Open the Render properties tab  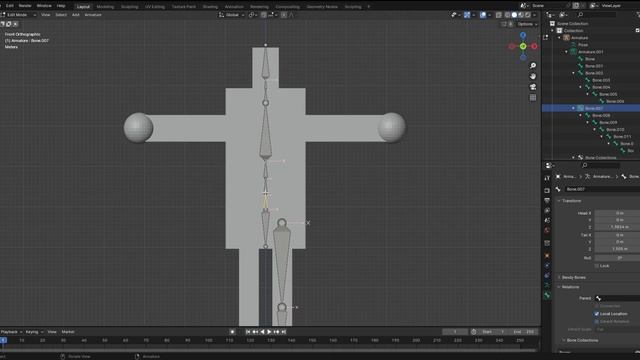pyautogui.click(x=547, y=191)
